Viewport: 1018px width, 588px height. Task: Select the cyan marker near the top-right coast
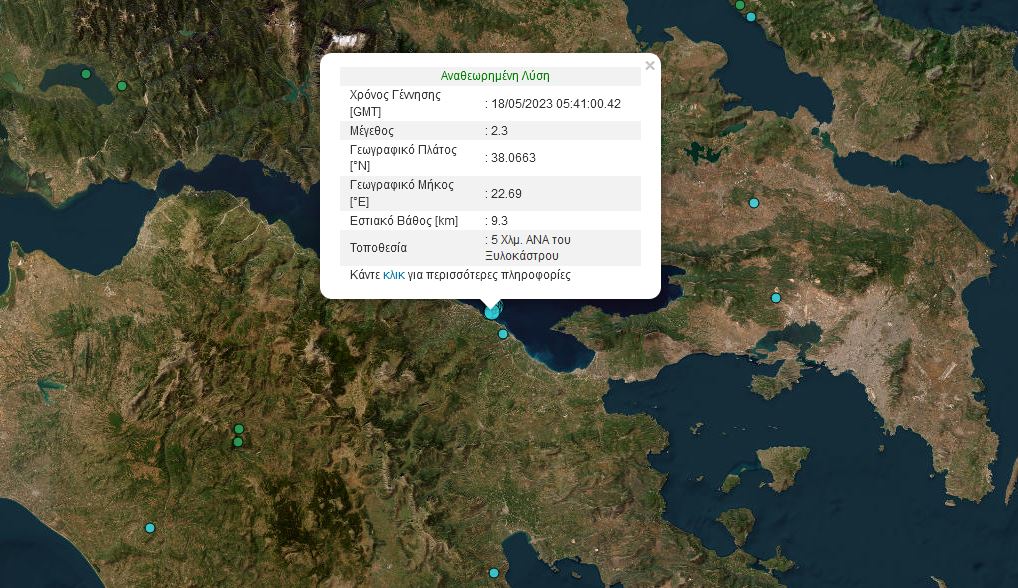tap(751, 17)
